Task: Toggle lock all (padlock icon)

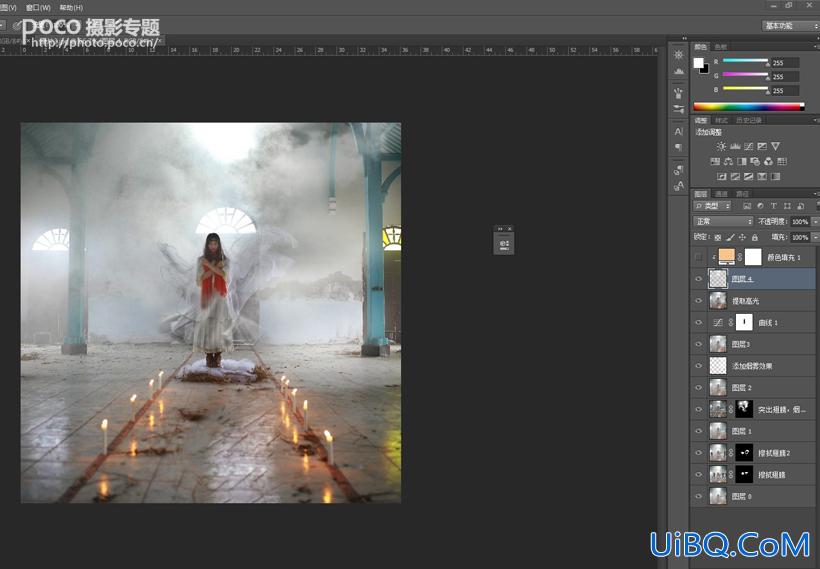Action: [x=755, y=237]
